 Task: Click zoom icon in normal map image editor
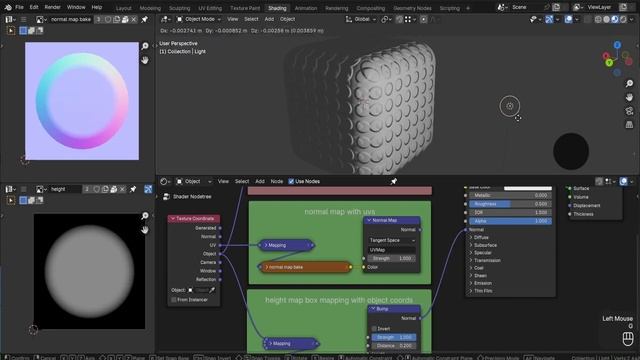pos(145,46)
